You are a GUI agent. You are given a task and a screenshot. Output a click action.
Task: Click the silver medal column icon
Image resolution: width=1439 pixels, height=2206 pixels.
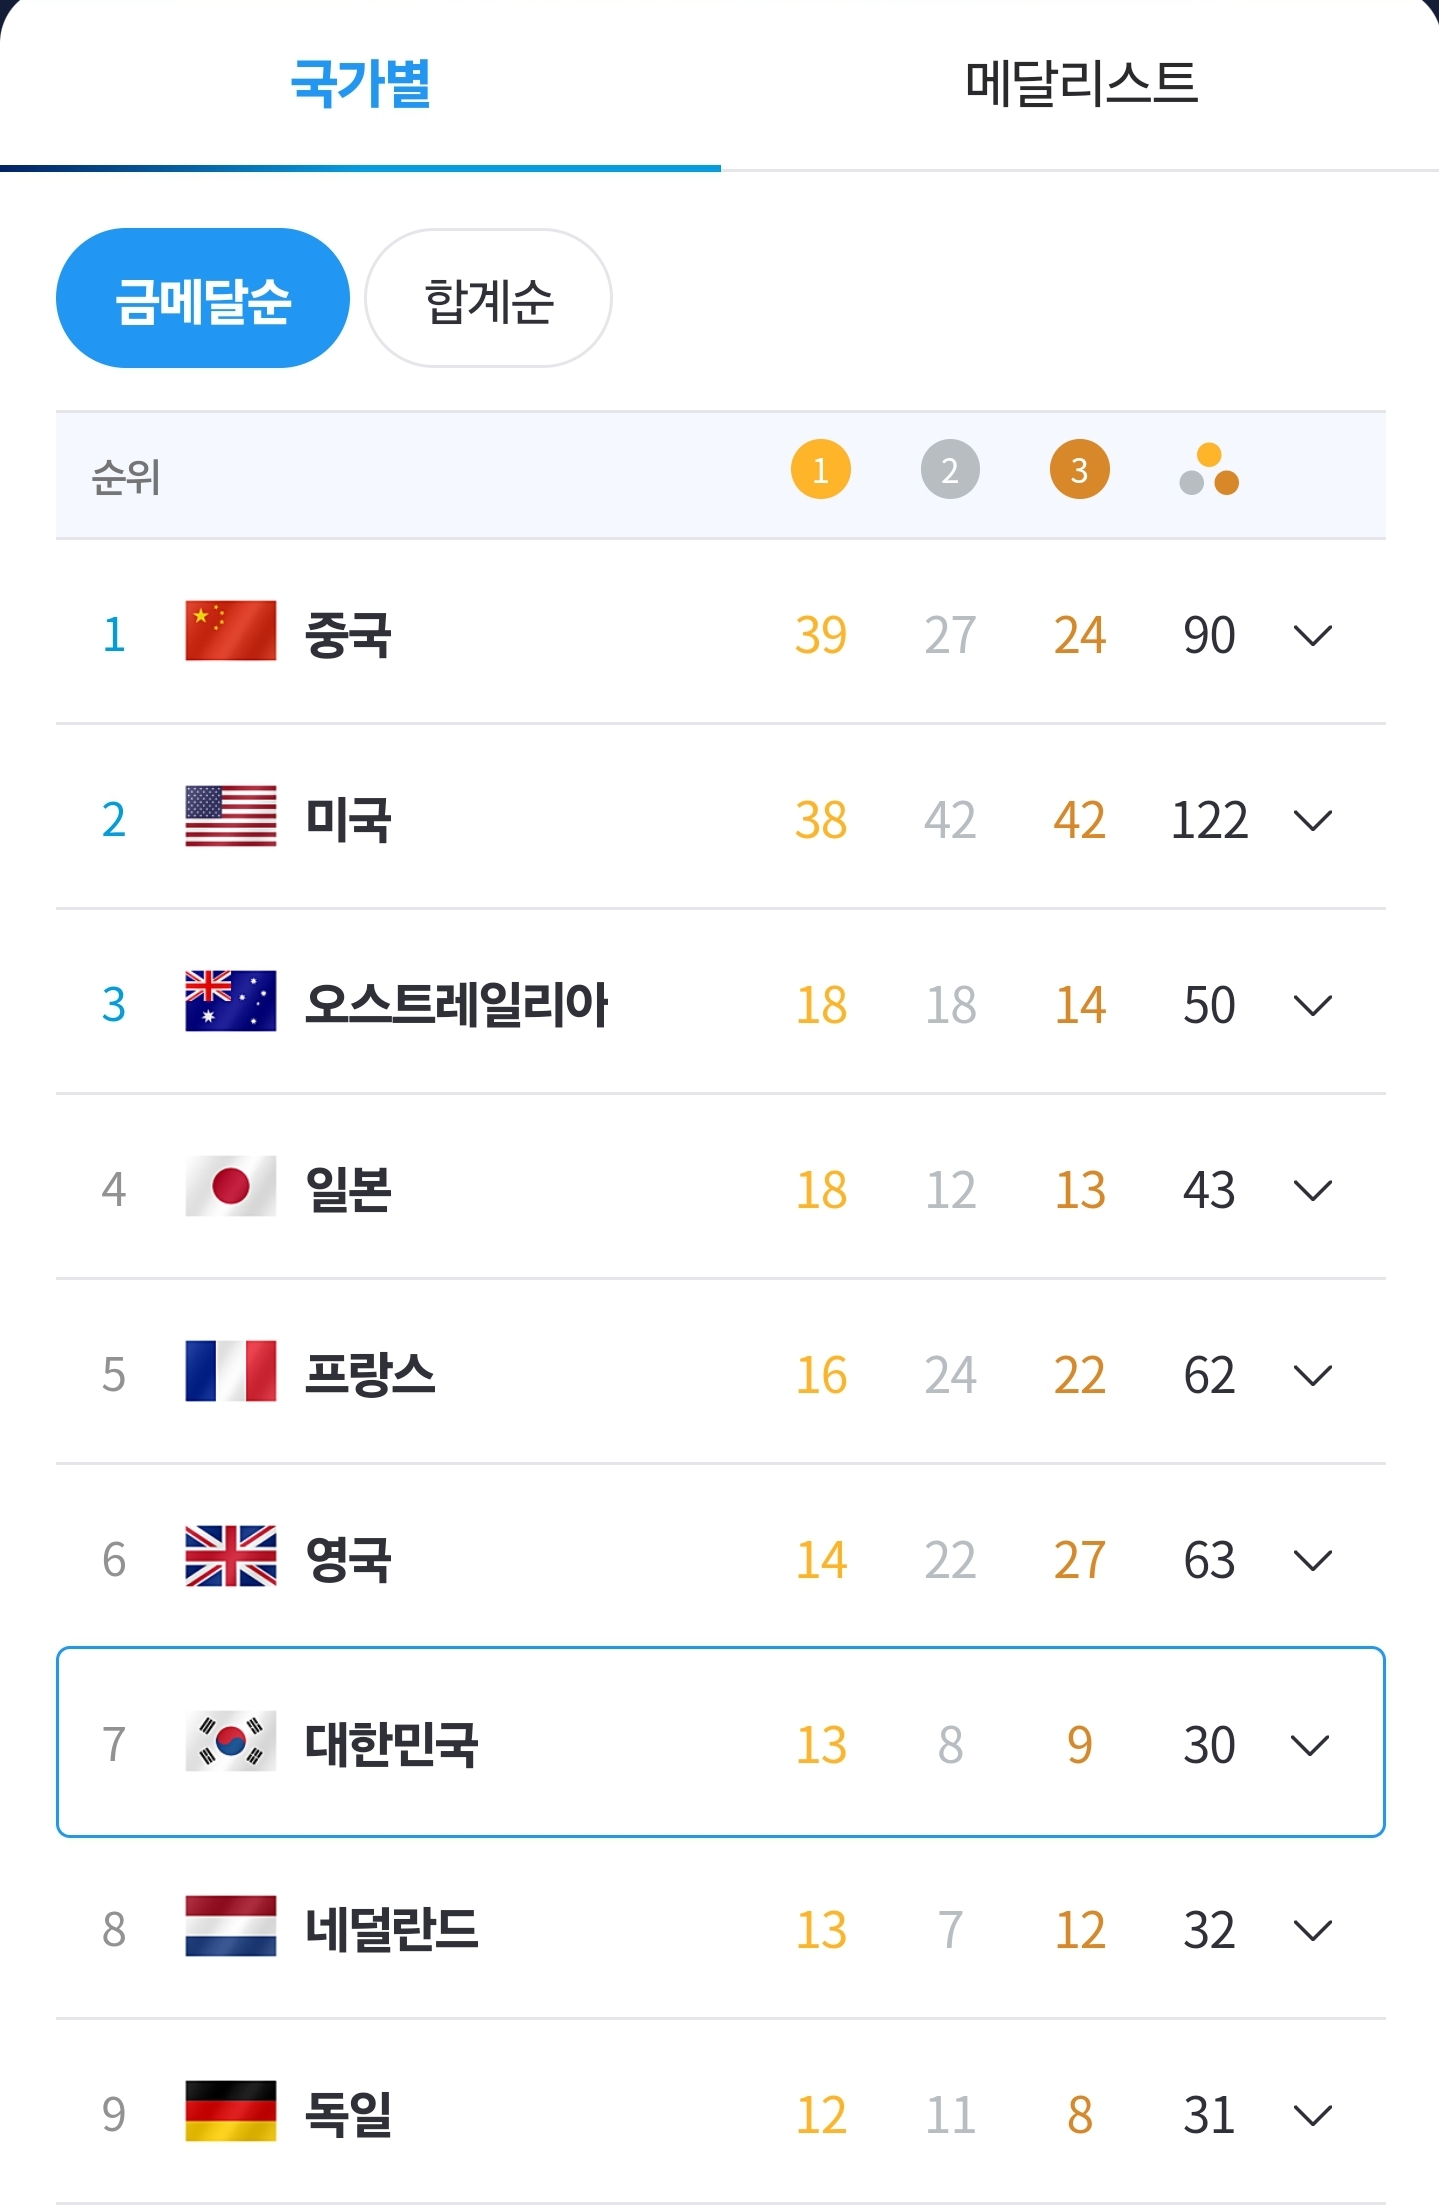coord(949,469)
